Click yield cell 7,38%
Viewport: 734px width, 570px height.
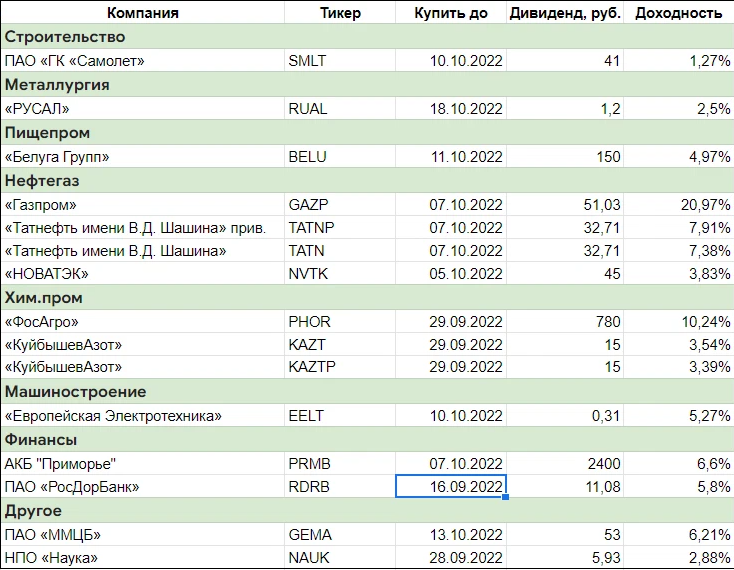[678, 250]
